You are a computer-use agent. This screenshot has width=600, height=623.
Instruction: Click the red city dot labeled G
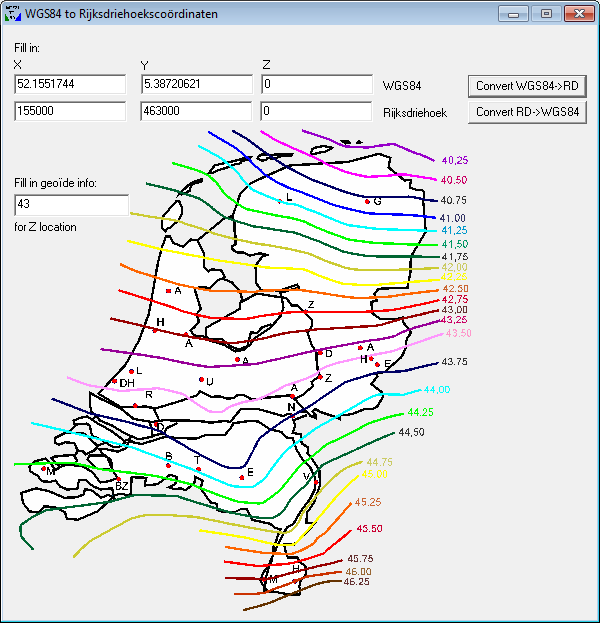(x=367, y=202)
